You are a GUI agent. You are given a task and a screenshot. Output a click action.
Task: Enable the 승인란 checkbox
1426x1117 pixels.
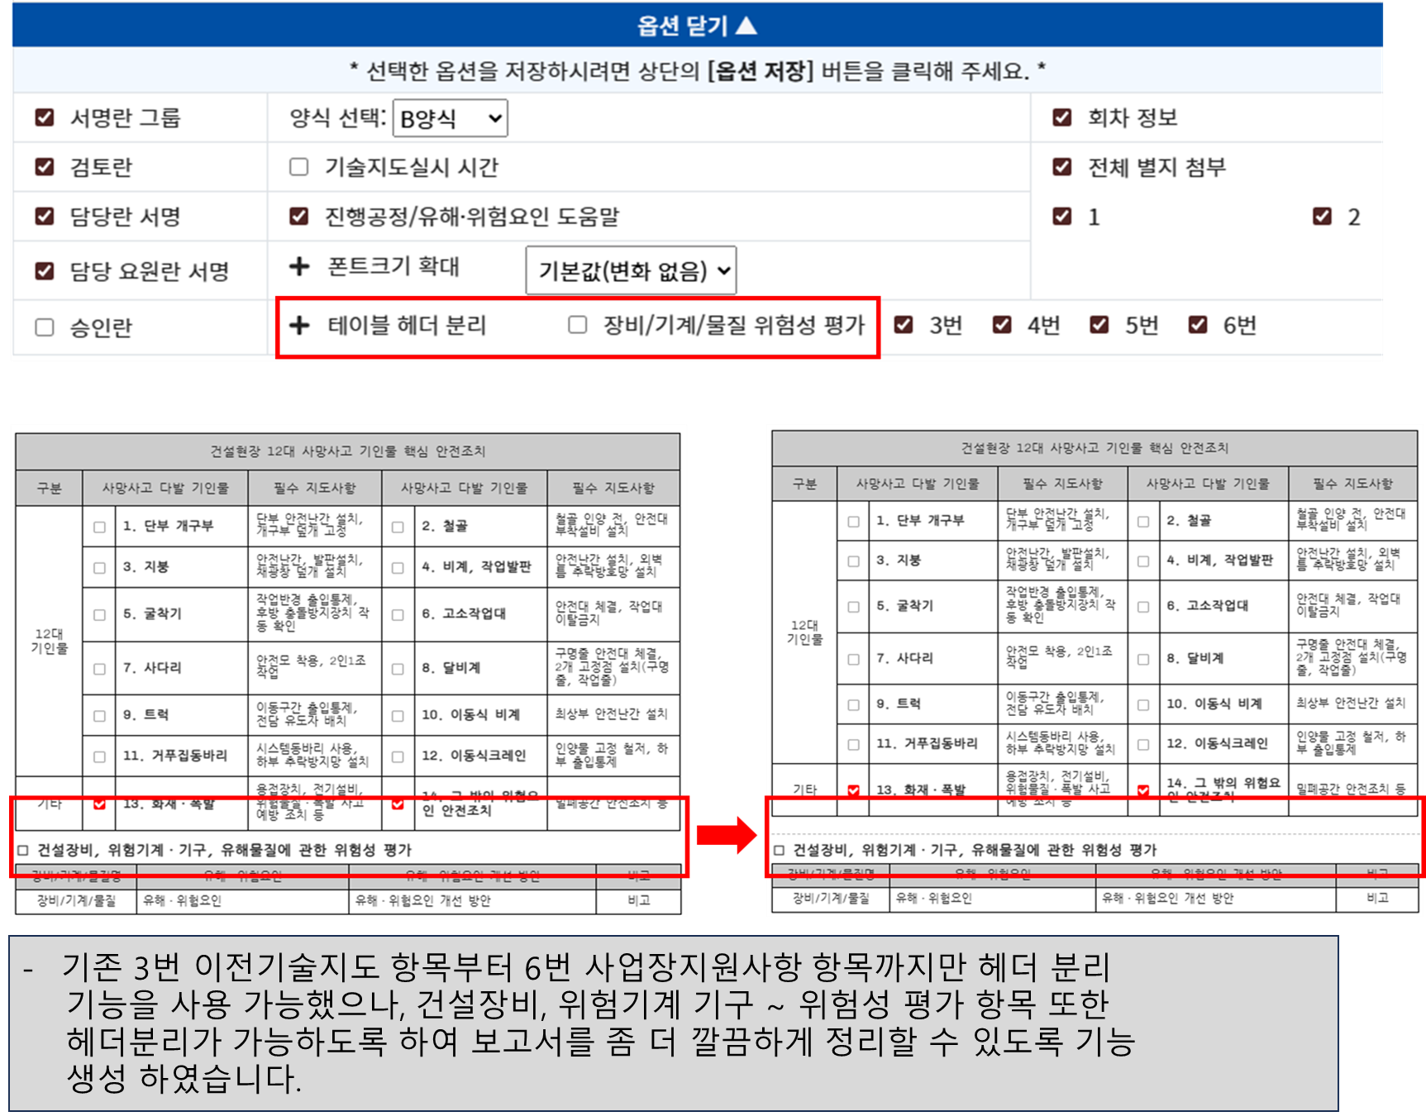tap(44, 327)
